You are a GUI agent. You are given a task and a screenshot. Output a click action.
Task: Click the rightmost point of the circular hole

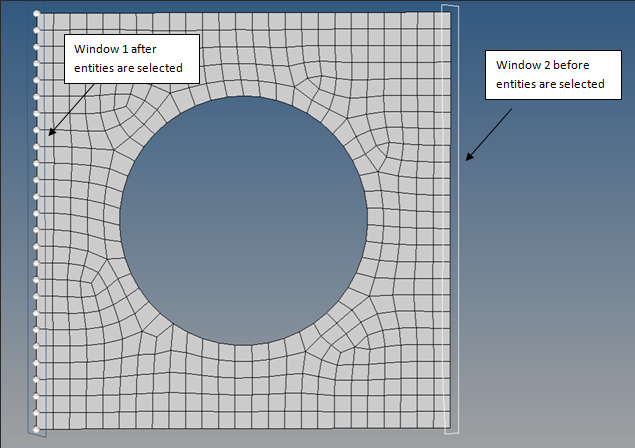tap(367, 220)
